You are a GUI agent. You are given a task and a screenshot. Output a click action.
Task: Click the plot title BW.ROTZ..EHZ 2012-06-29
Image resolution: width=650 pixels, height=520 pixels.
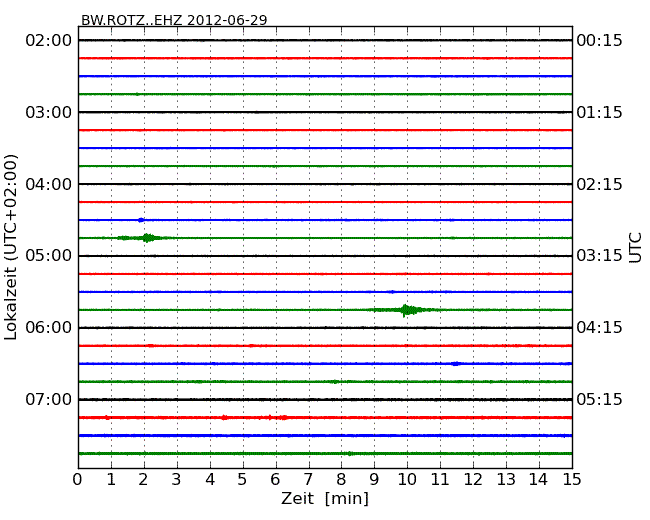(174, 20)
